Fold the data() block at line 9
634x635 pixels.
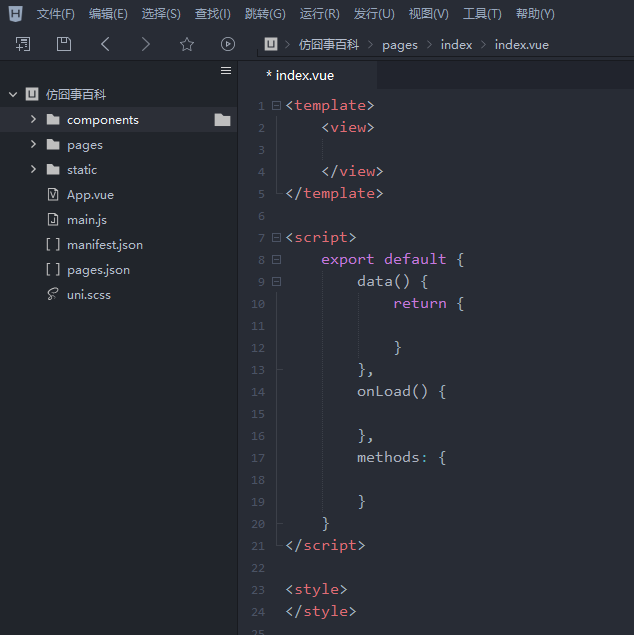pos(277,281)
